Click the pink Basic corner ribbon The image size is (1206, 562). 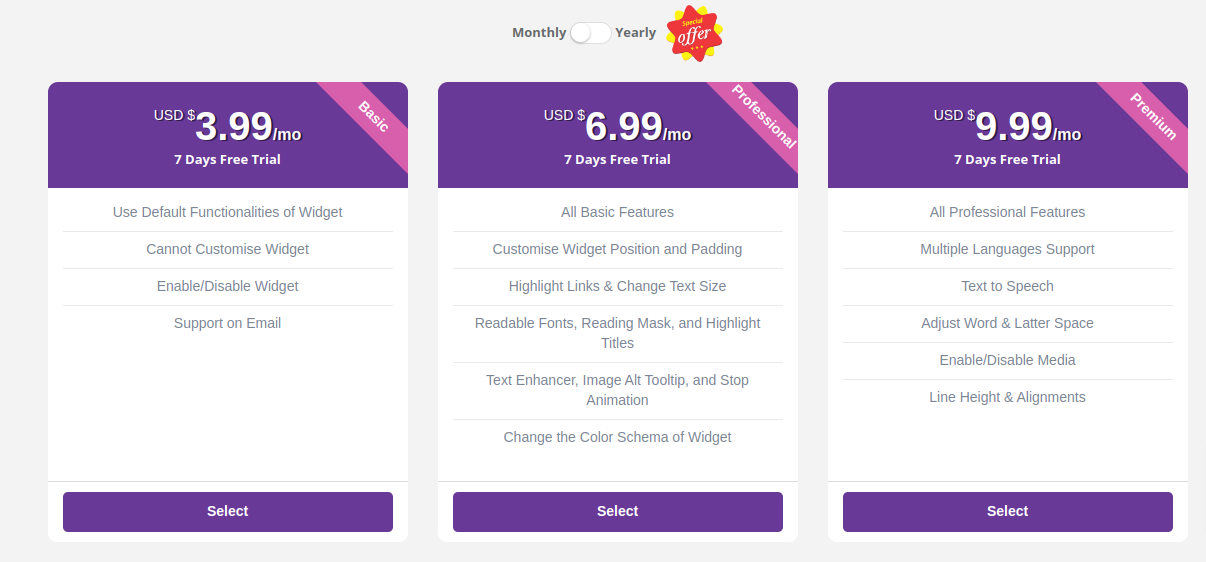click(372, 117)
